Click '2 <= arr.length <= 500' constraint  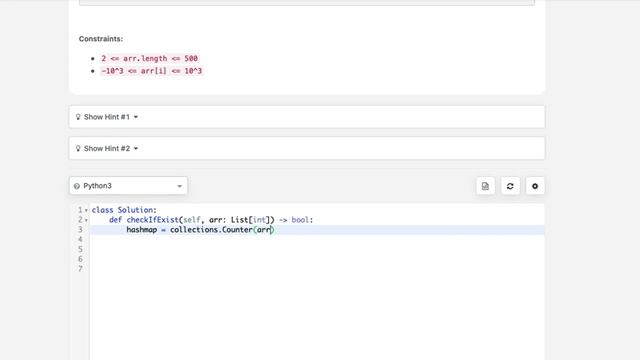tap(149, 58)
